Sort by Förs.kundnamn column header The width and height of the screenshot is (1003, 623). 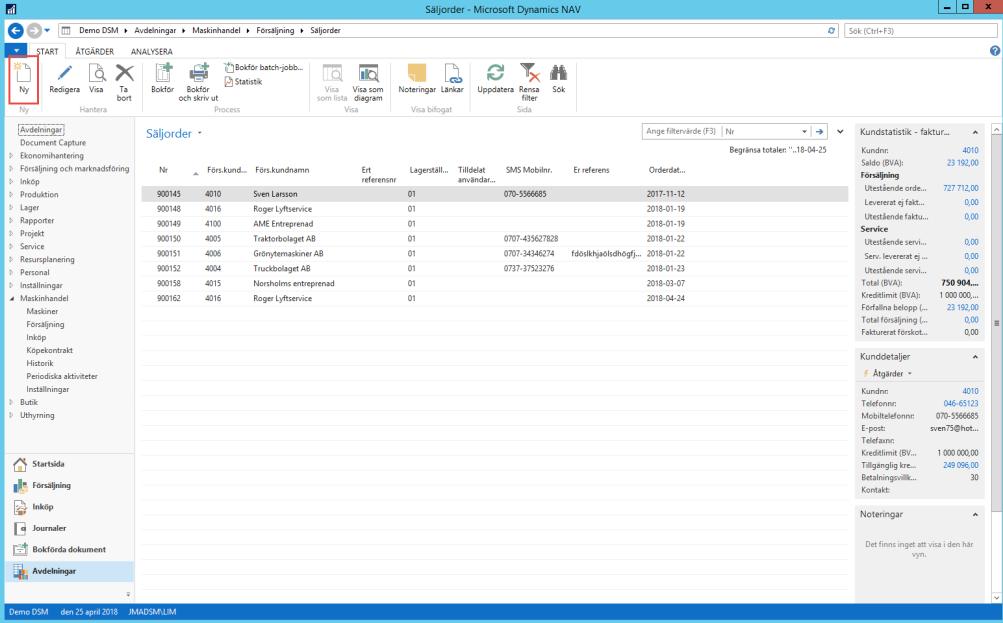tap(282, 170)
